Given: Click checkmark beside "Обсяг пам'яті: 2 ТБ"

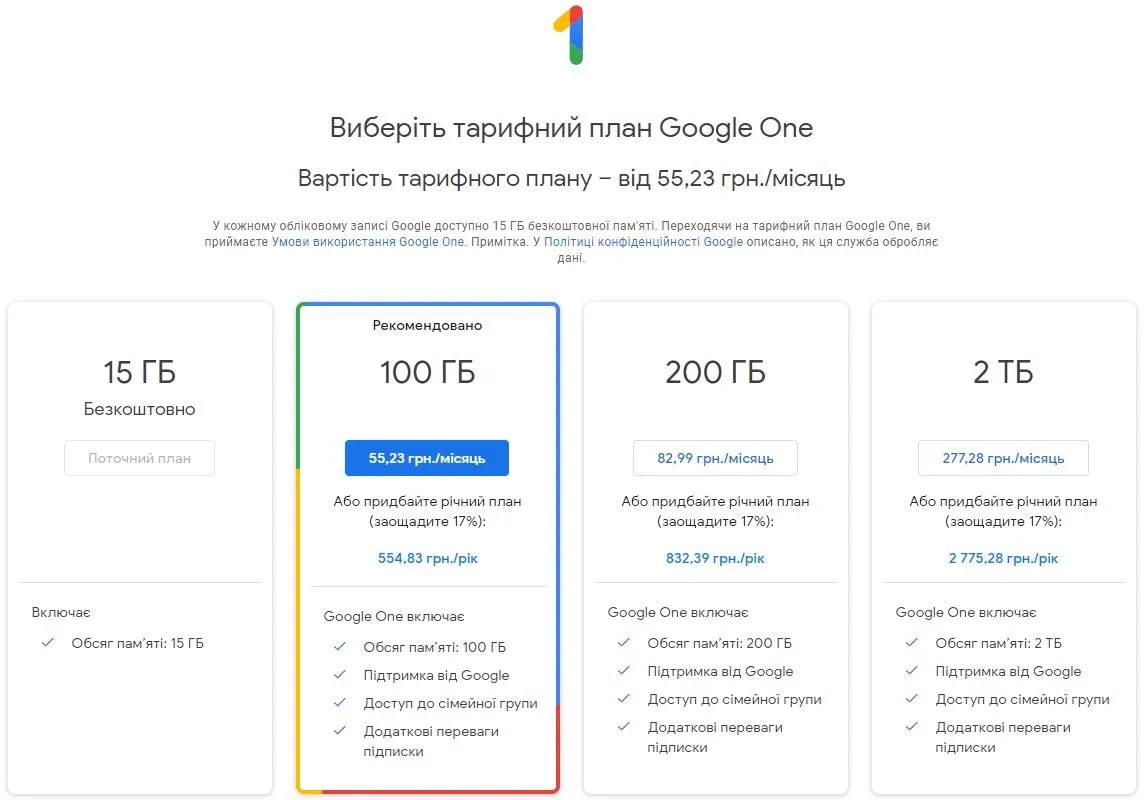Looking at the screenshot, I should [912, 643].
